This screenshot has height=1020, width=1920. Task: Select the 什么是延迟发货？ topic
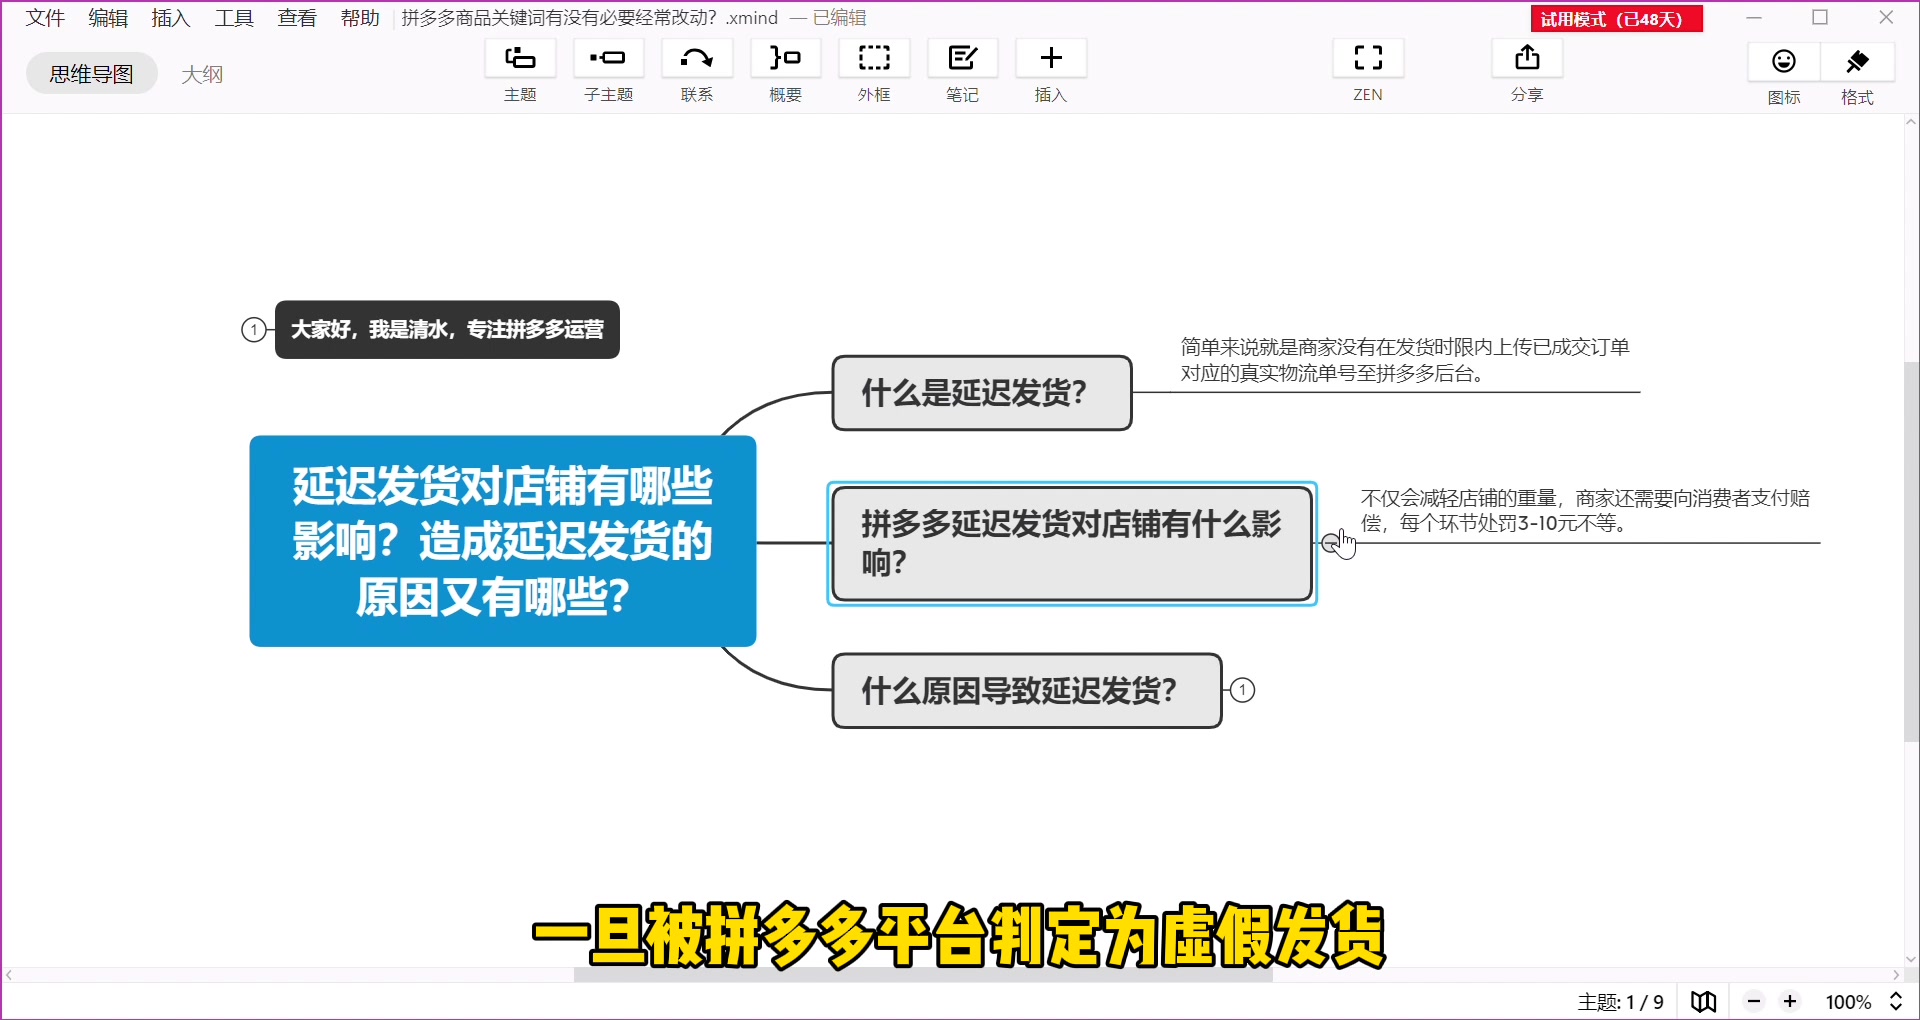982,393
